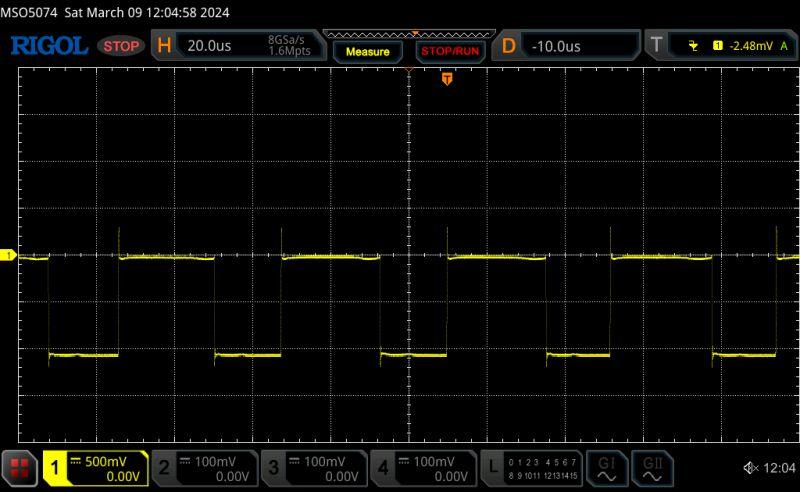800x492 pixels.
Task: Click the speaker mute icon
Action: (750, 468)
